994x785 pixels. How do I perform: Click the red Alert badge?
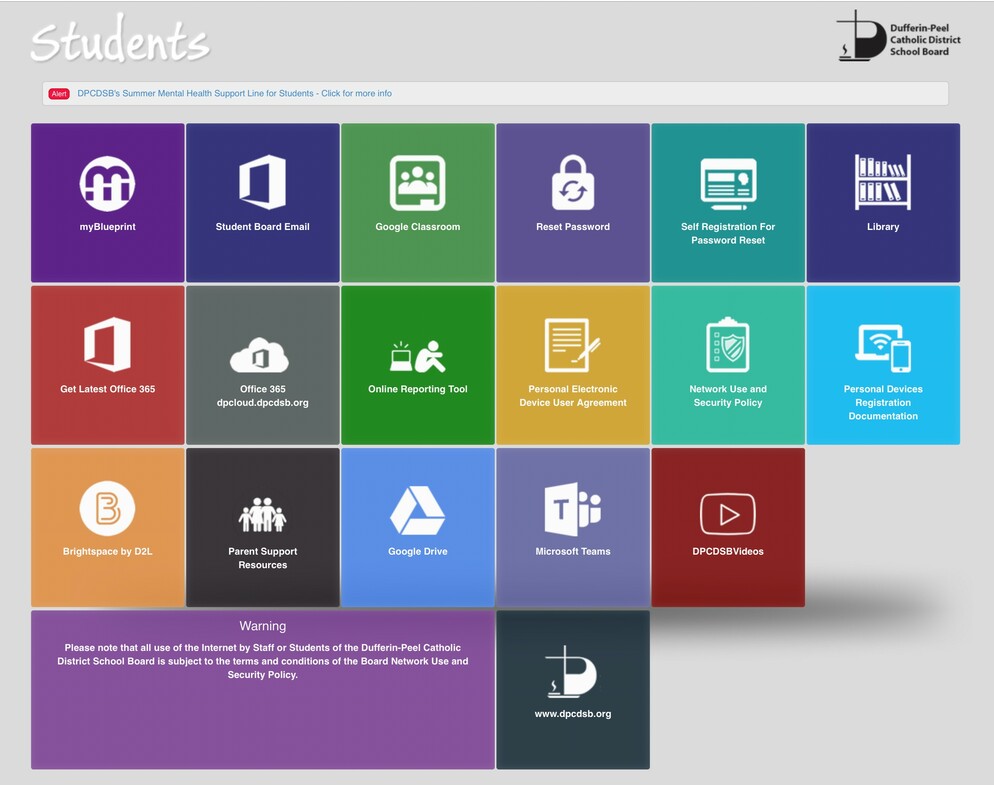click(59, 94)
